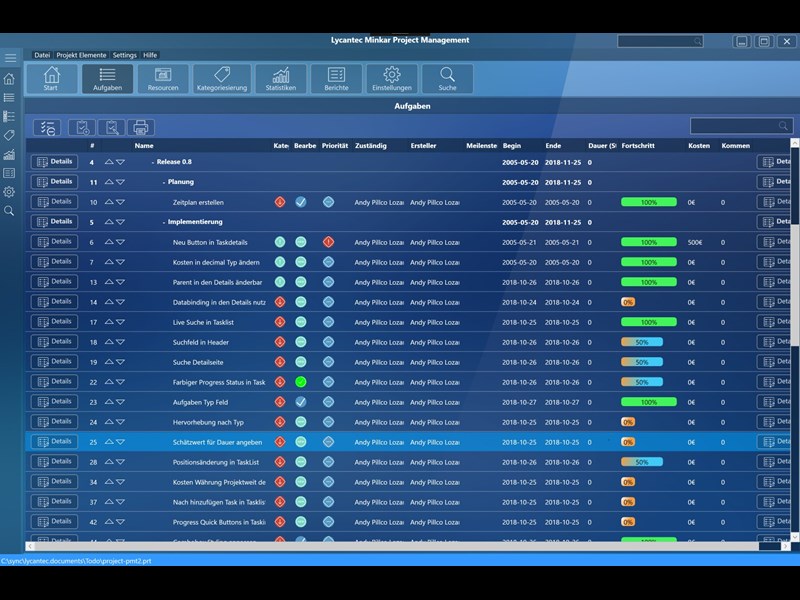Click the search icon in title bar search box

click(697, 41)
